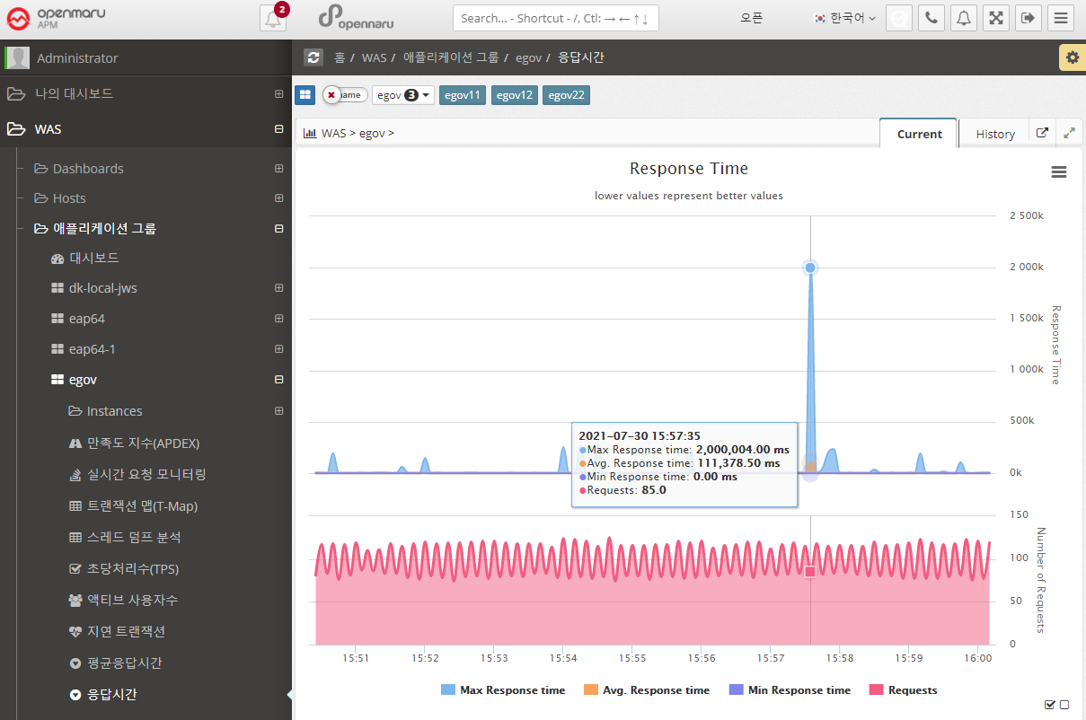1086x720 pixels.
Task: Click the empty deselect-all legend checkbox
Action: coord(1064,705)
